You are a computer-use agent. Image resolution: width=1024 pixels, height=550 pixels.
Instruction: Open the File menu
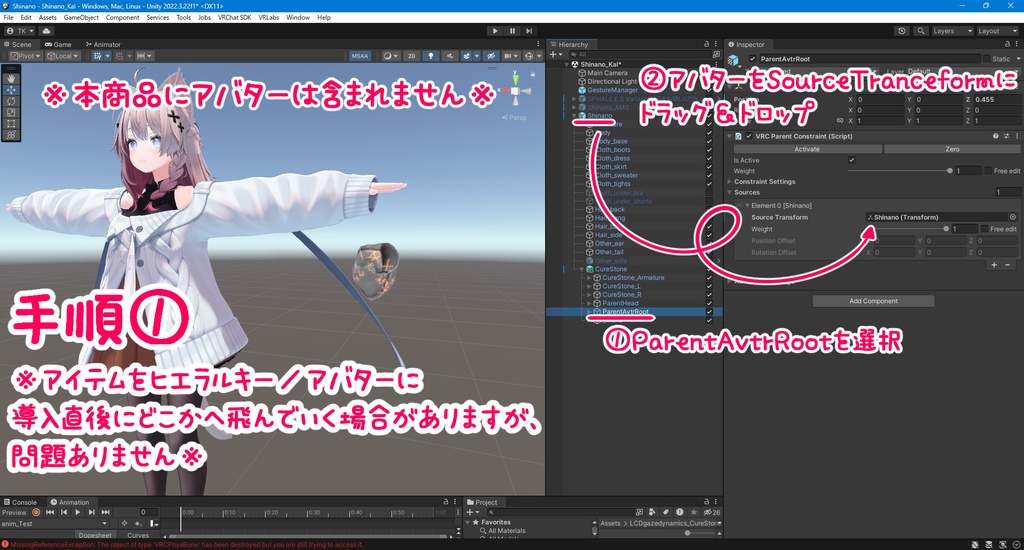[x=8, y=18]
